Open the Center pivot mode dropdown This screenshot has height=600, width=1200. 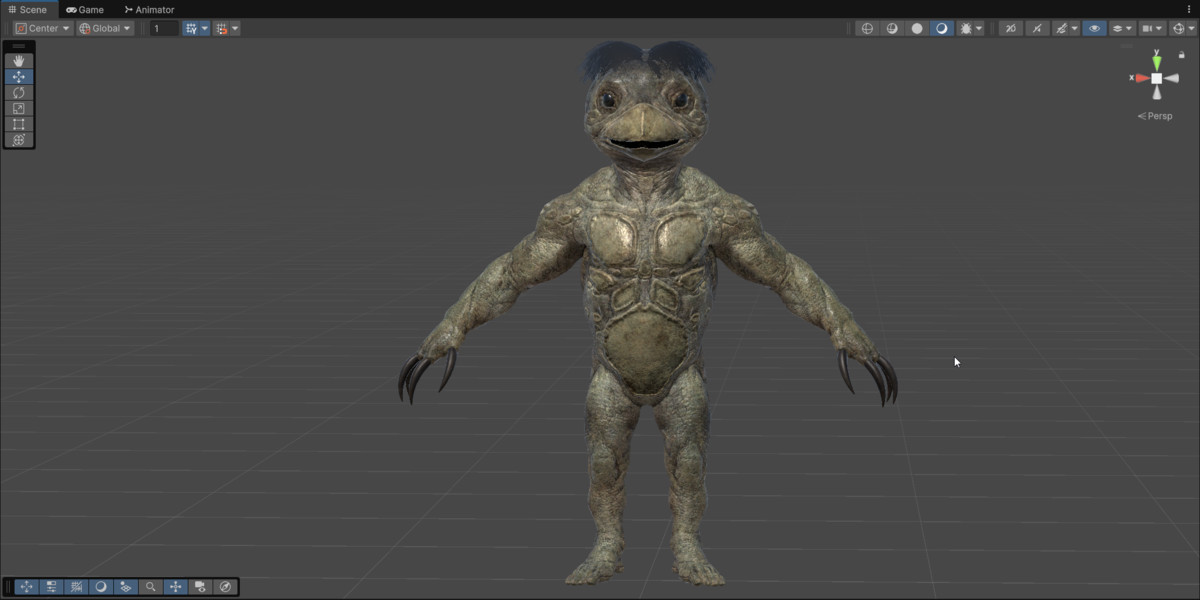(43, 28)
